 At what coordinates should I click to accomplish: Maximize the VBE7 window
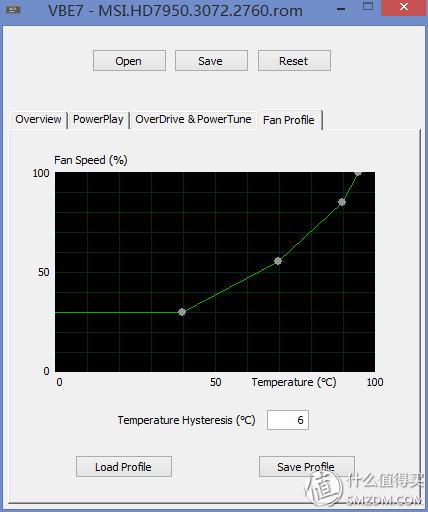coord(368,7)
